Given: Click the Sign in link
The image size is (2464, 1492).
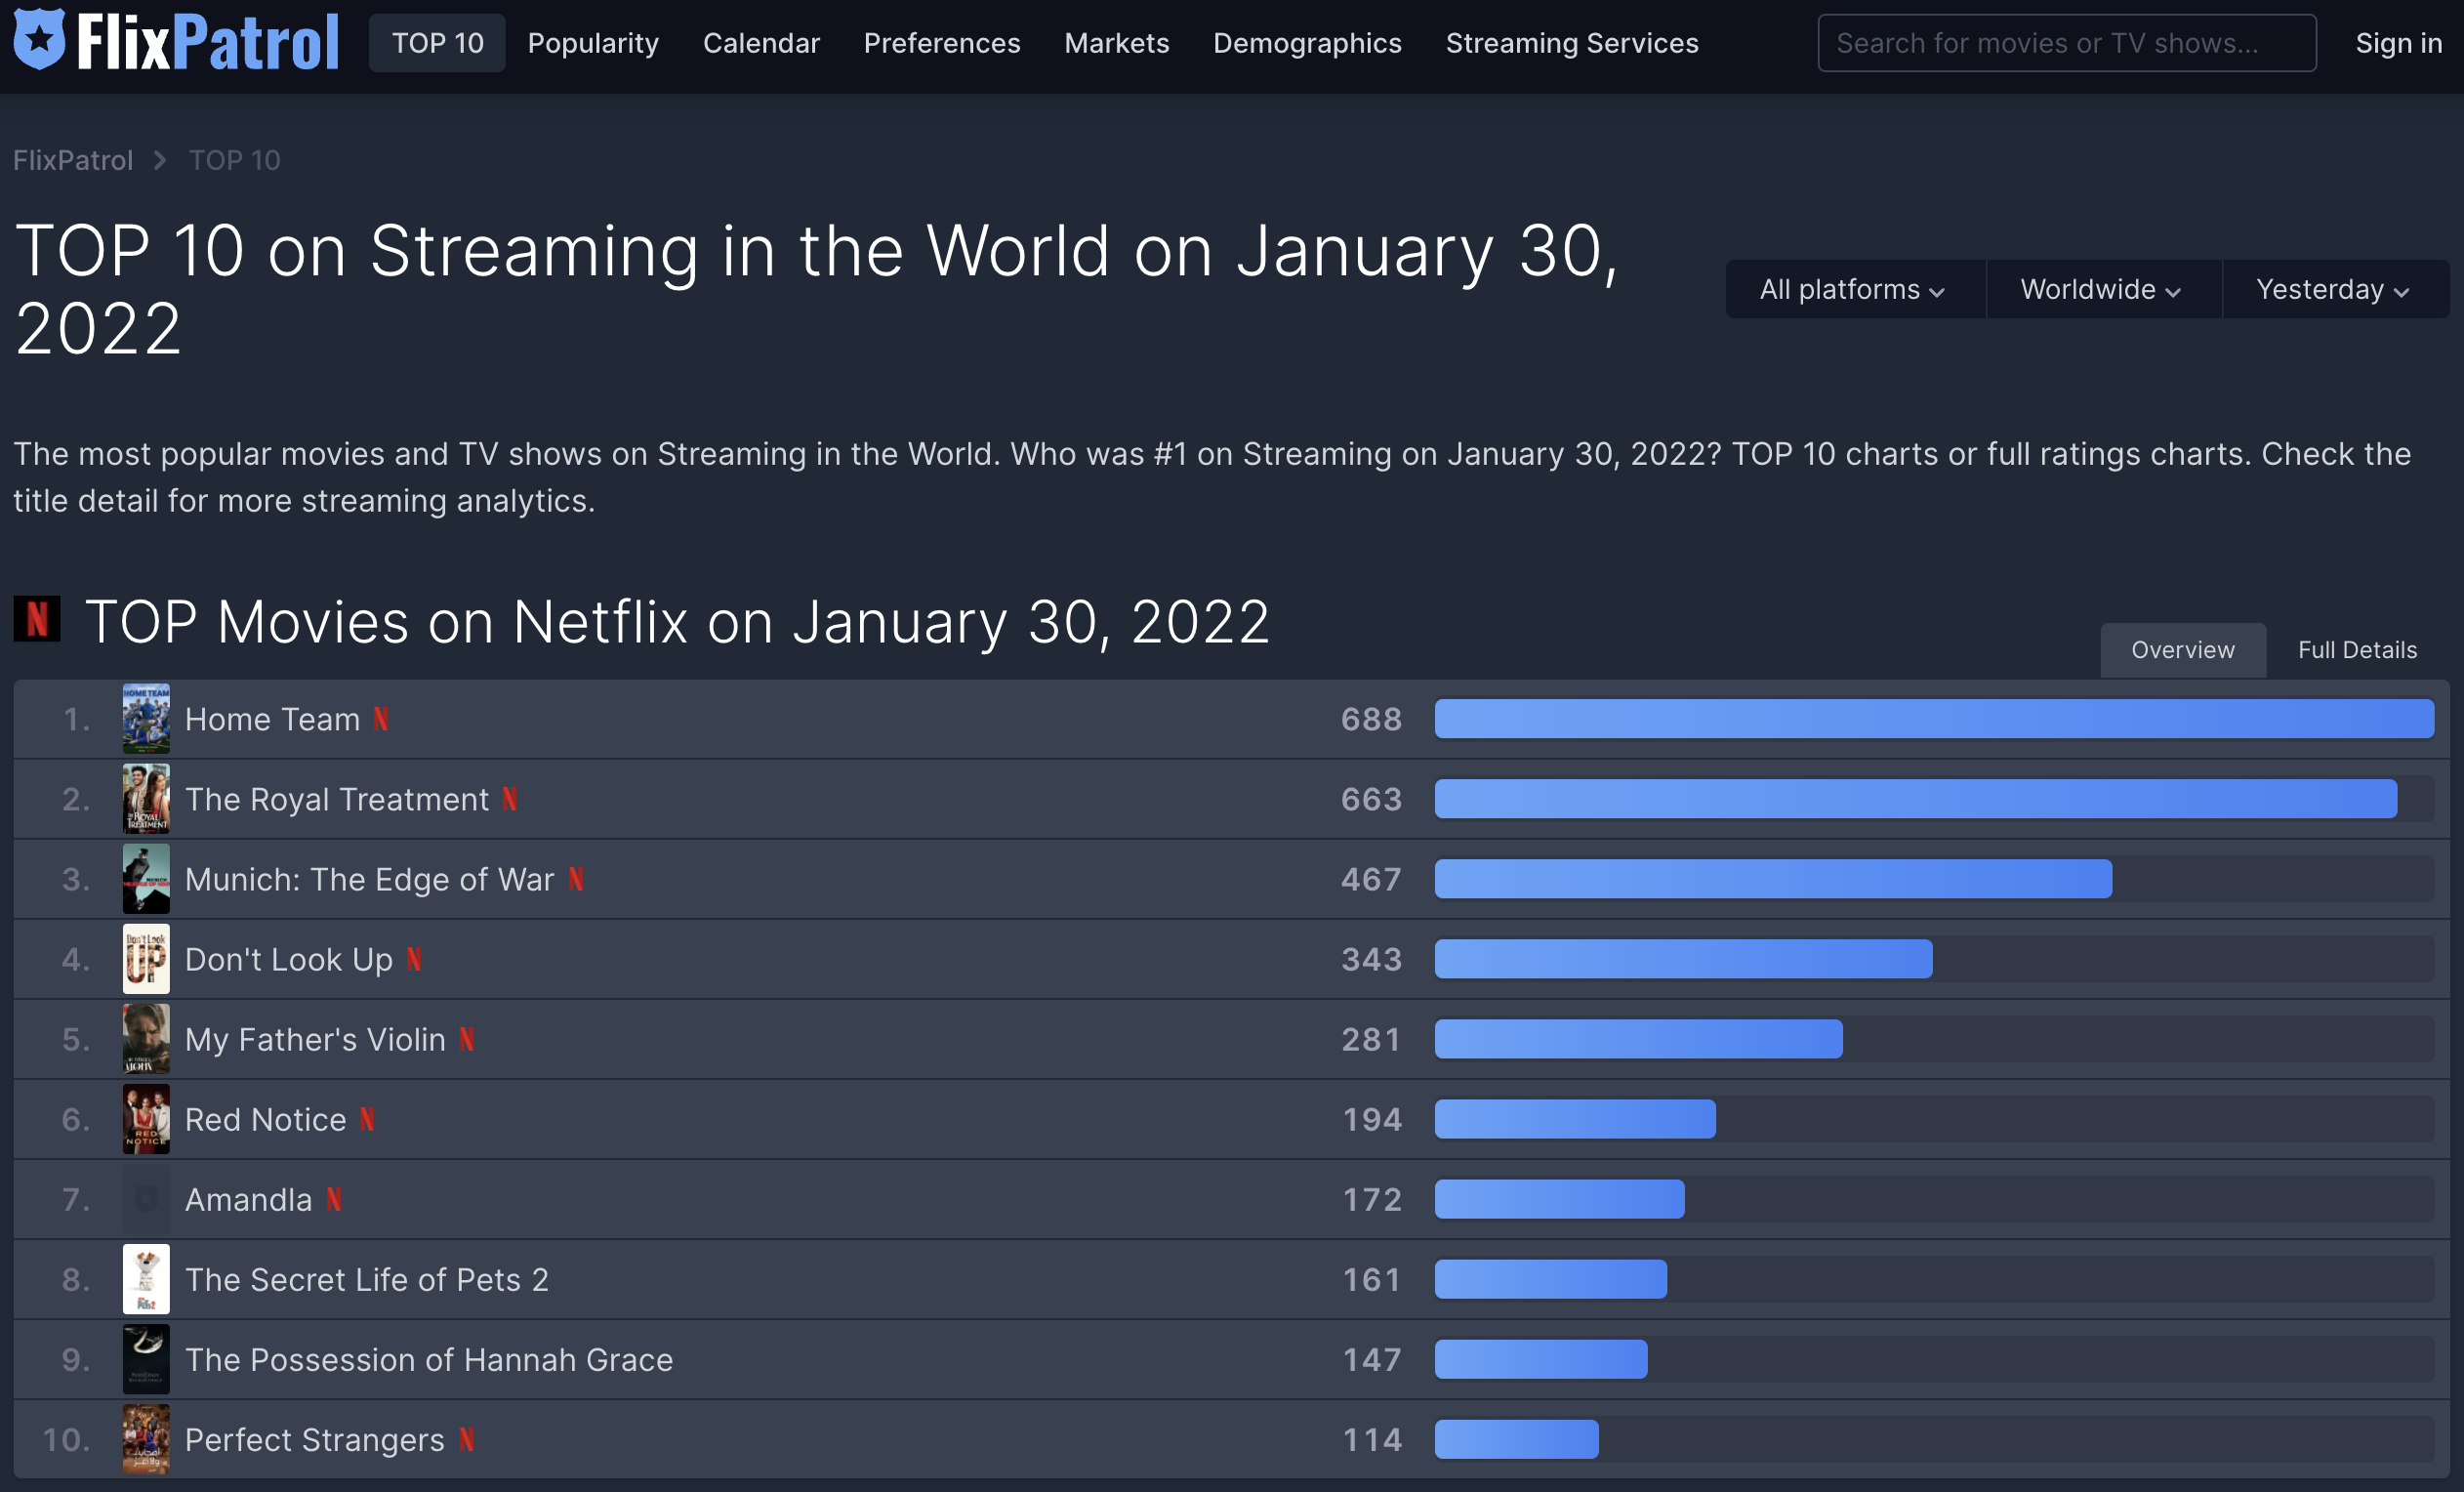Looking at the screenshot, I should [2398, 43].
